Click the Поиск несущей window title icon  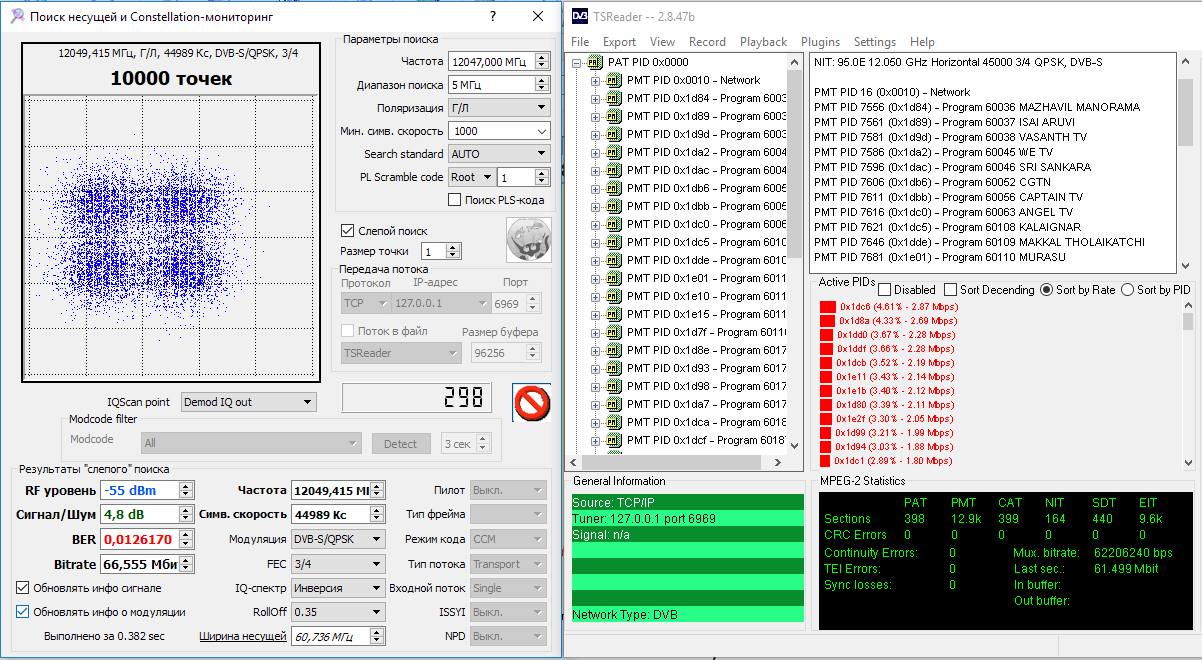[x=16, y=16]
